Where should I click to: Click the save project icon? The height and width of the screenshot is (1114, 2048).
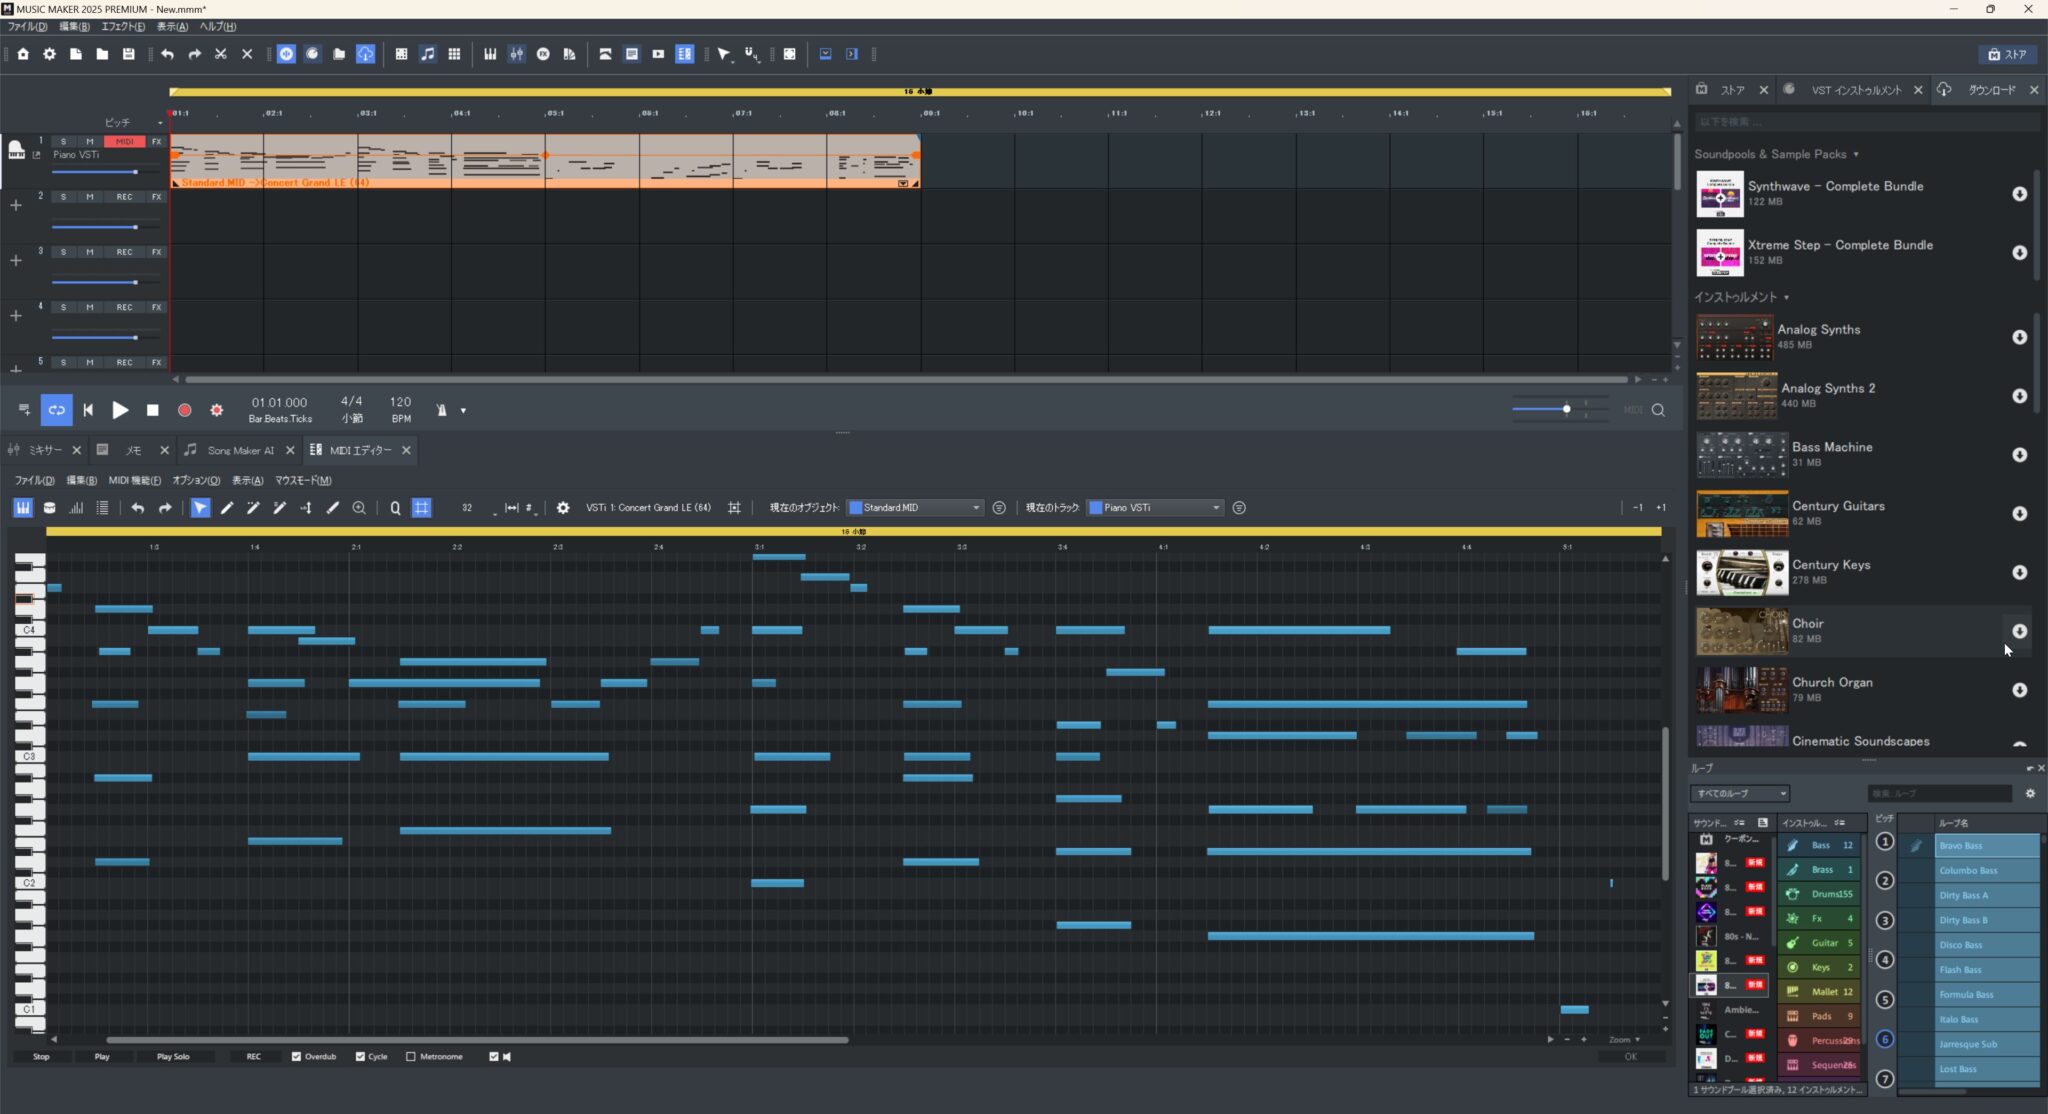point(128,54)
